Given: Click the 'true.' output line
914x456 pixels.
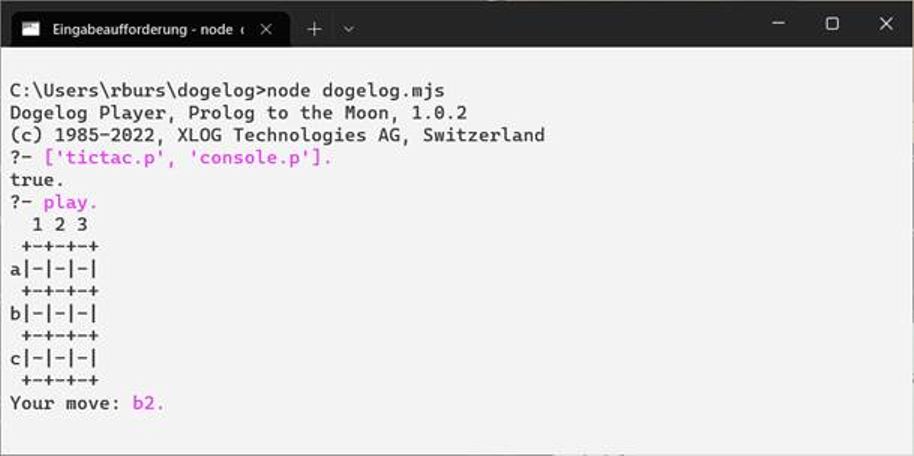Looking at the screenshot, I should [x=37, y=180].
